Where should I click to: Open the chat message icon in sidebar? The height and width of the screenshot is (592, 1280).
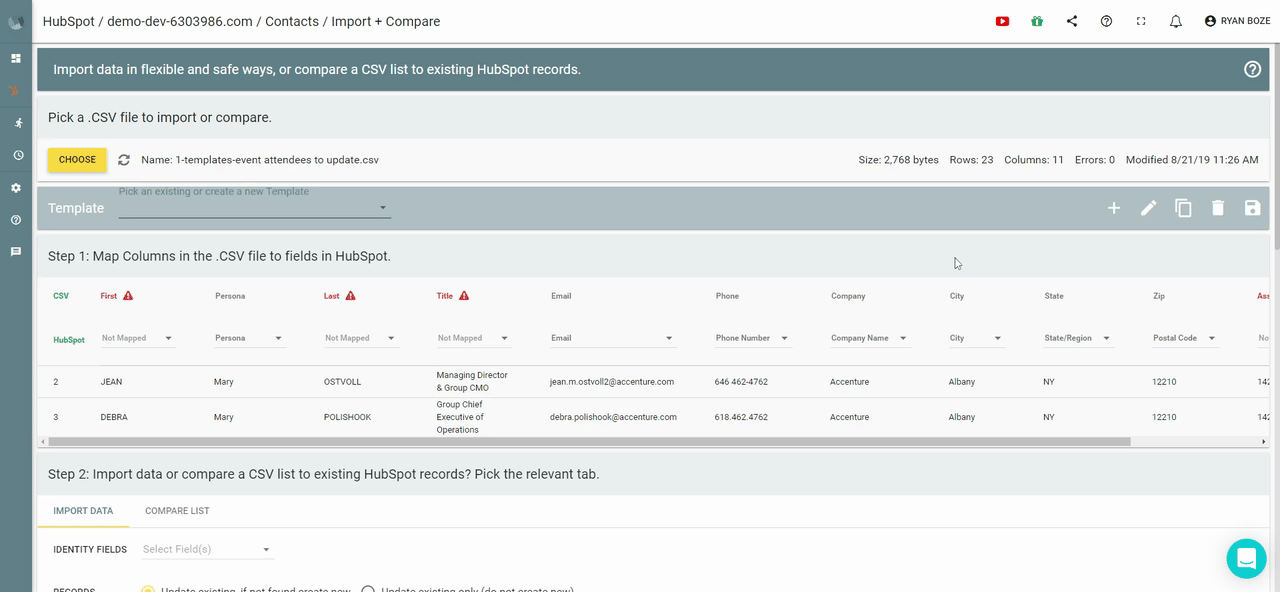[x=16, y=252]
